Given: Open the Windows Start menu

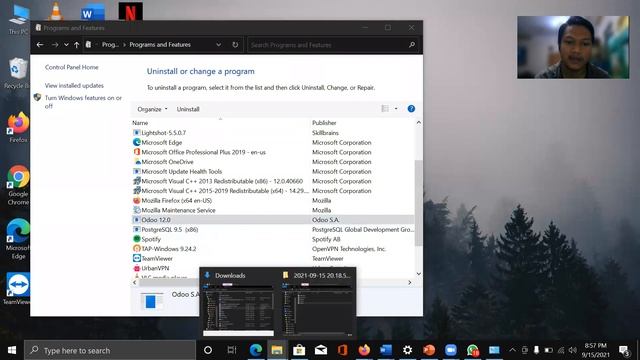Looking at the screenshot, I should (12, 350).
